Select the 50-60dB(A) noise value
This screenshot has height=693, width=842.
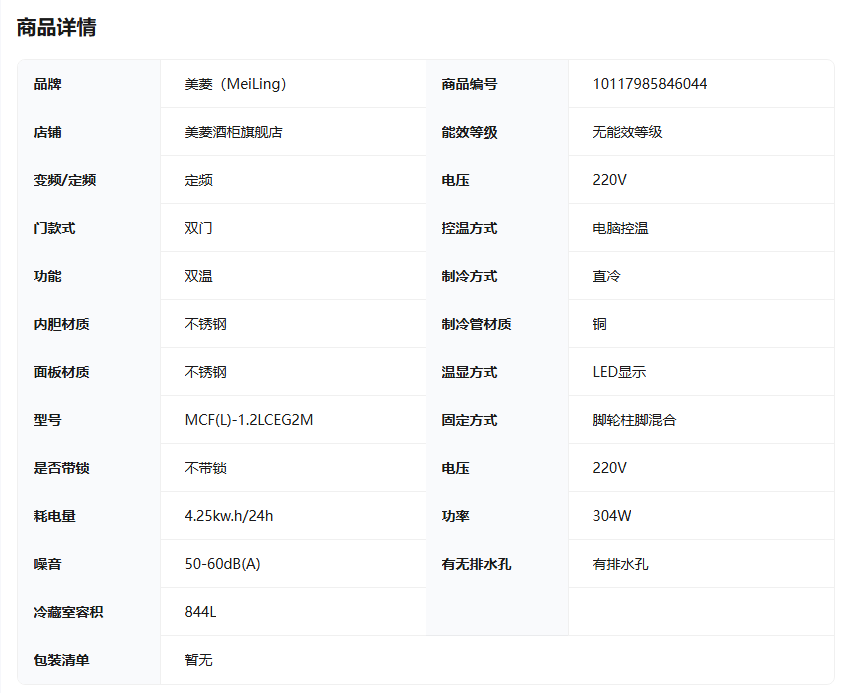pyautogui.click(x=222, y=564)
